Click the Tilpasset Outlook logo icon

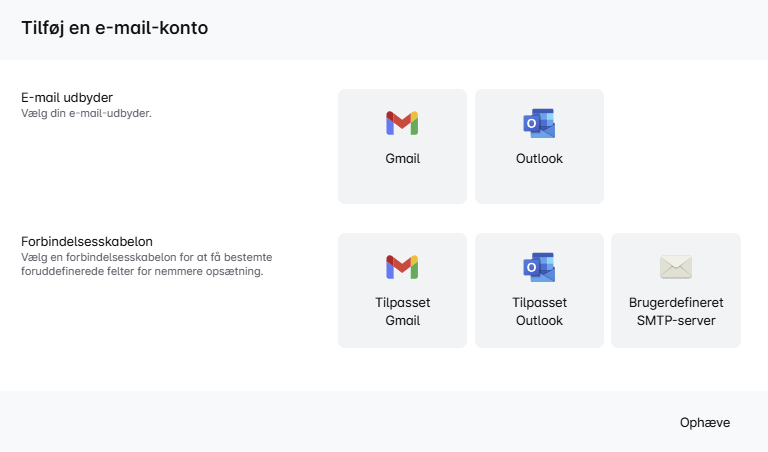point(539,267)
